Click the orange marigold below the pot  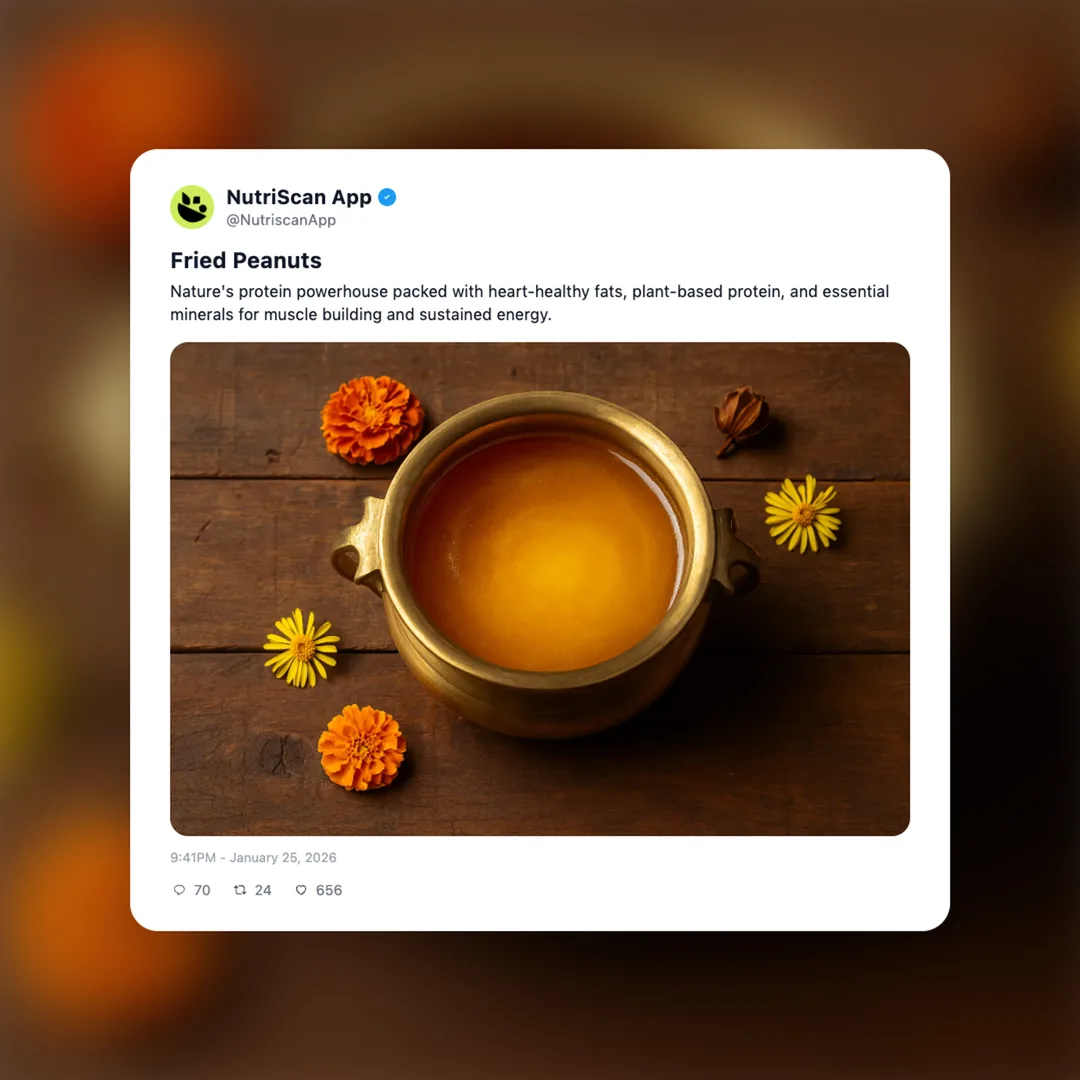pos(362,747)
